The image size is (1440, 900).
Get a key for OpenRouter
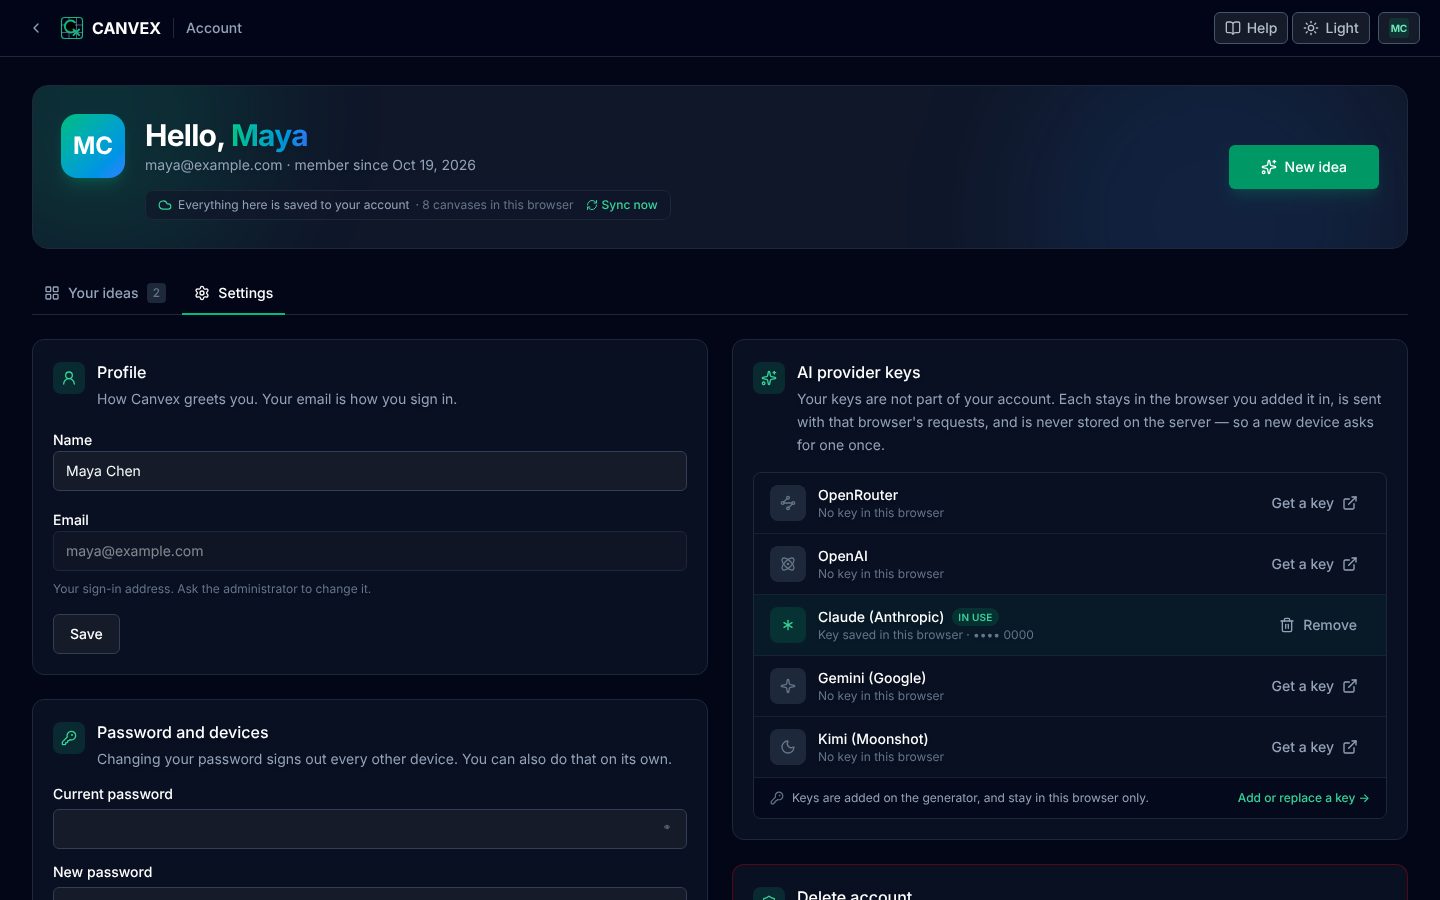(x=1314, y=503)
